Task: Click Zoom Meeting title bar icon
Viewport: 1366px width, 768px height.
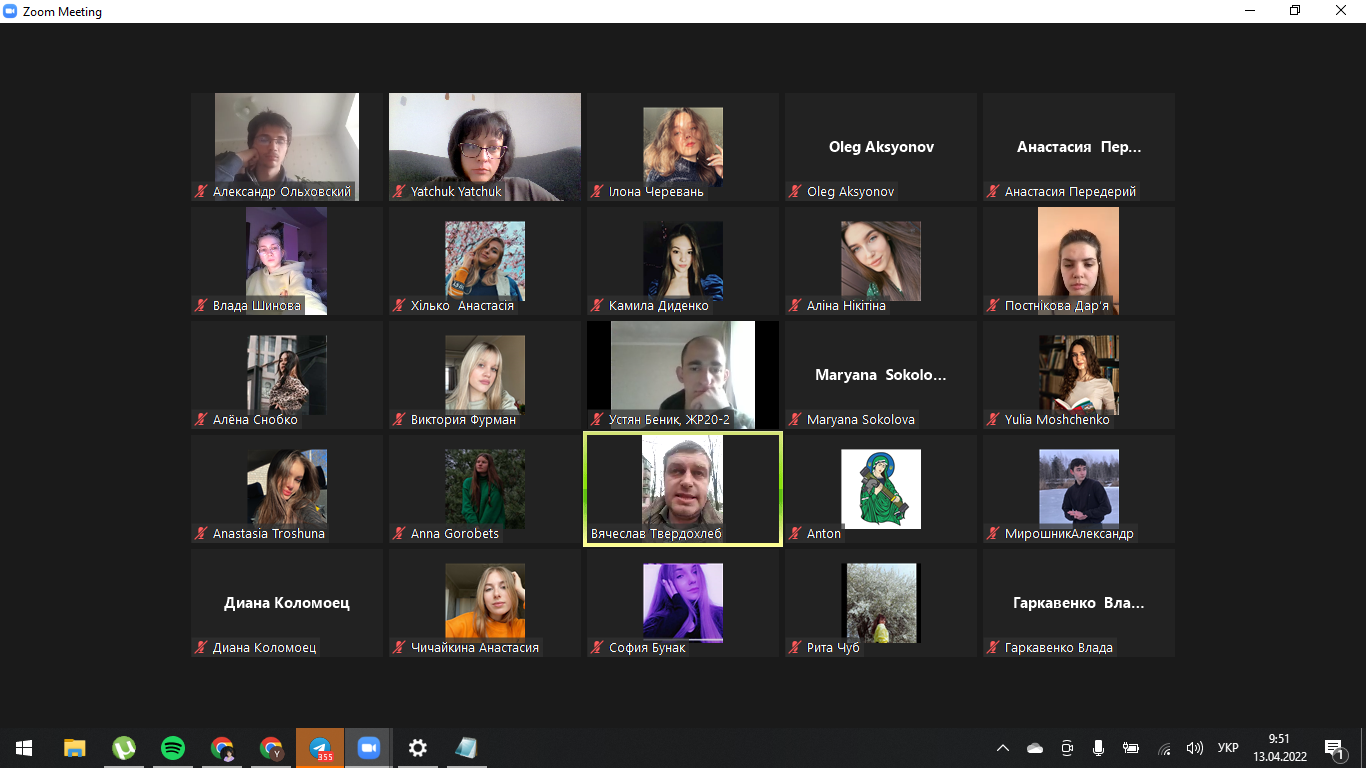Action: click(11, 11)
